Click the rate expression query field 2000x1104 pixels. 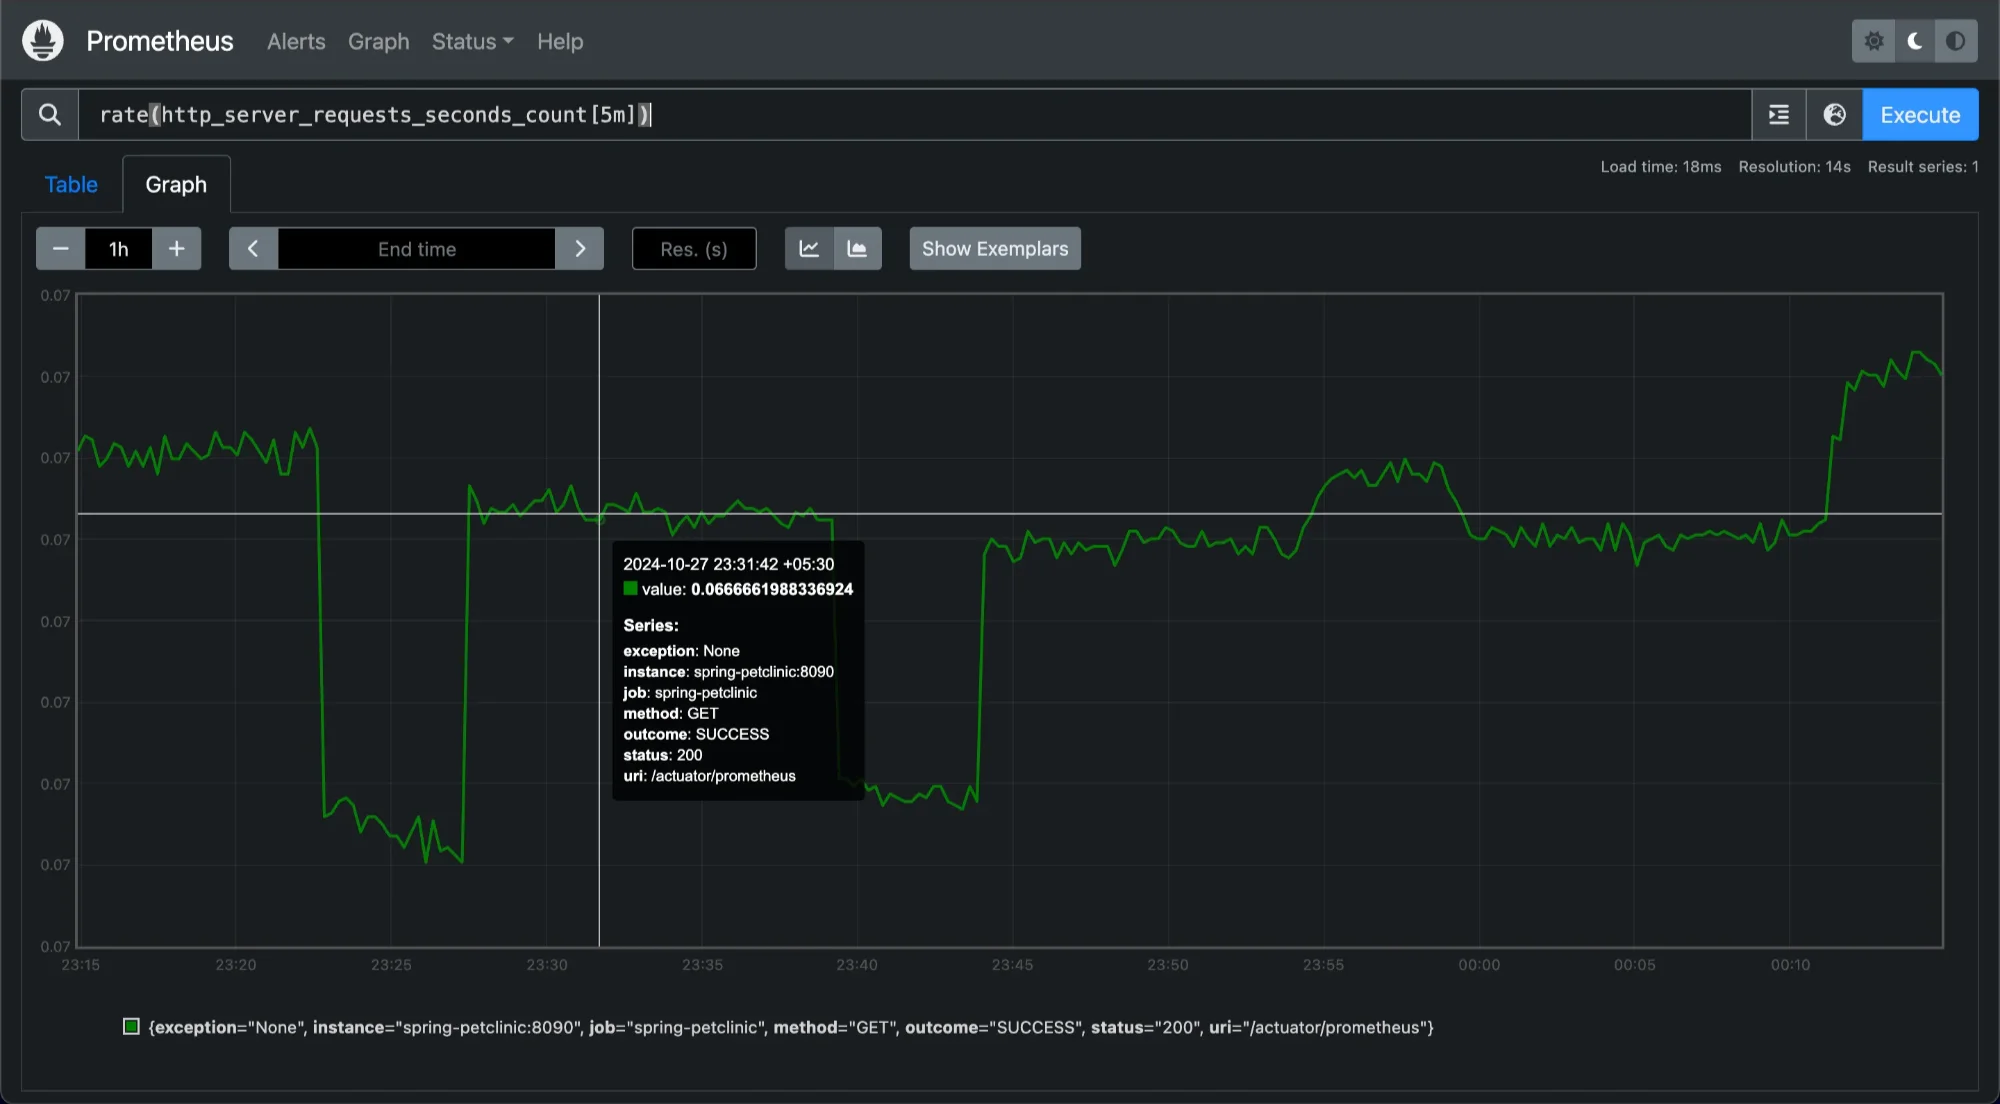914,115
